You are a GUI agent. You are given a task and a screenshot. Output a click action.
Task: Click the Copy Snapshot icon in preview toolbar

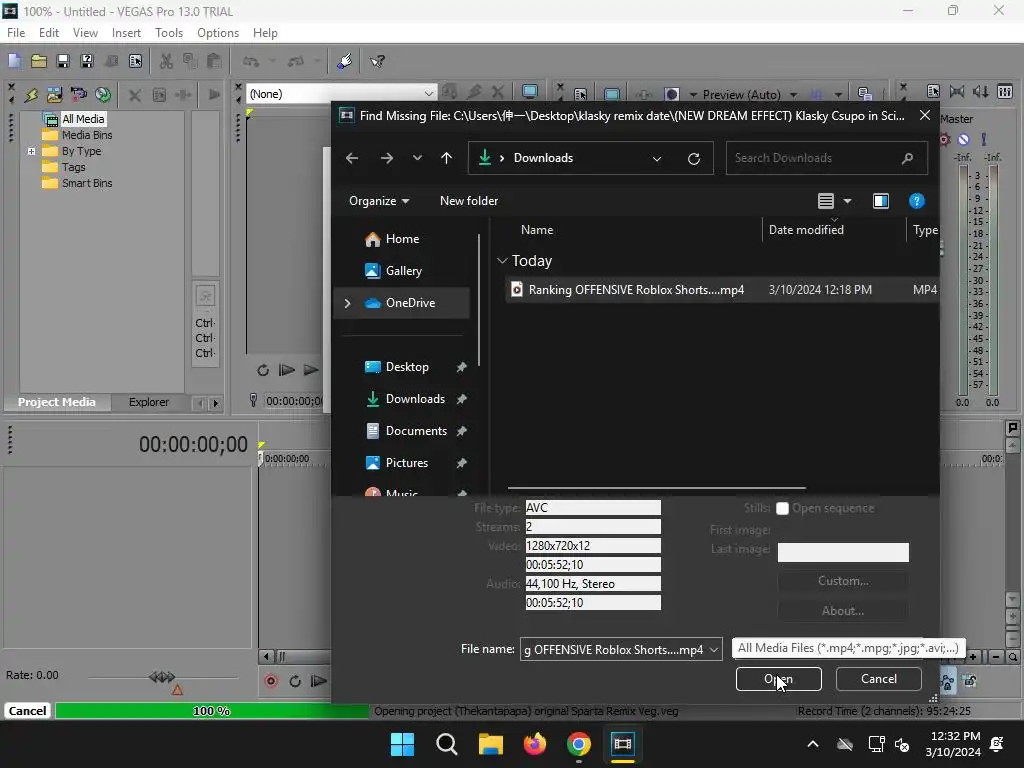pos(865,94)
